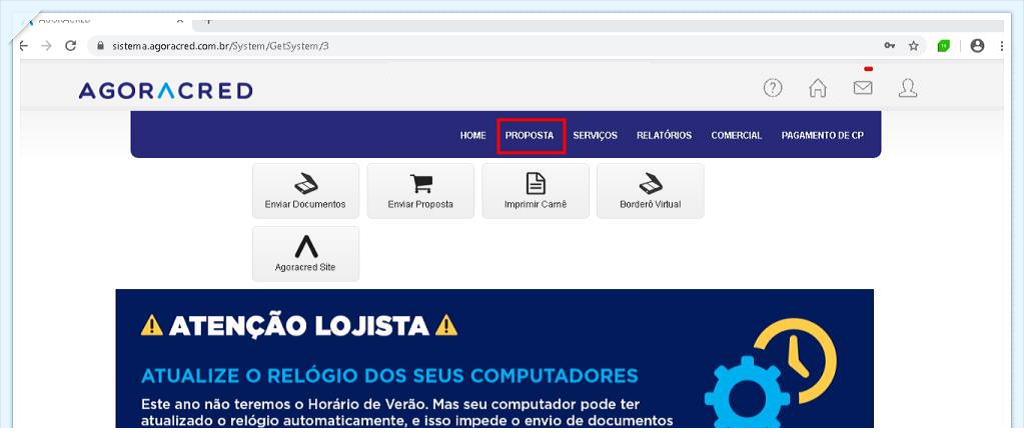The width and height of the screenshot is (1024, 433).
Task: Open the PROPOSTA menu
Action: pyautogui.click(x=530, y=135)
